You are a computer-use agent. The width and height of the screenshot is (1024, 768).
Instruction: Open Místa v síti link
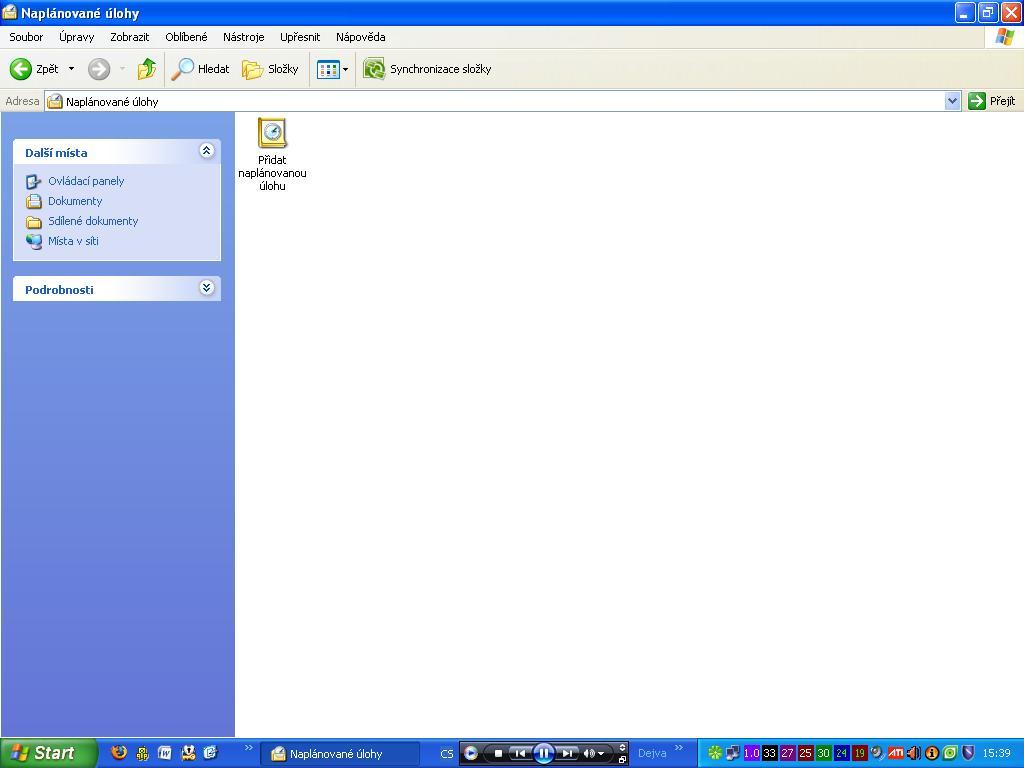pos(73,241)
